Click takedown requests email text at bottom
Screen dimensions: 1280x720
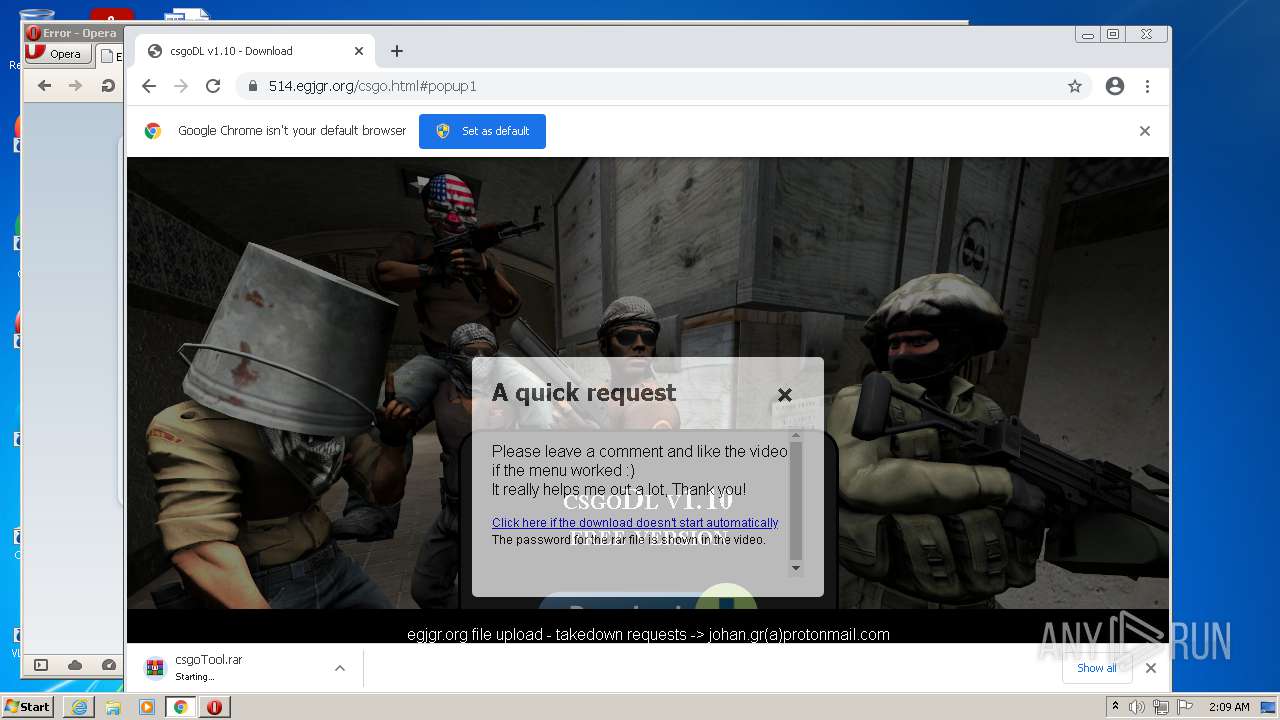click(x=648, y=634)
